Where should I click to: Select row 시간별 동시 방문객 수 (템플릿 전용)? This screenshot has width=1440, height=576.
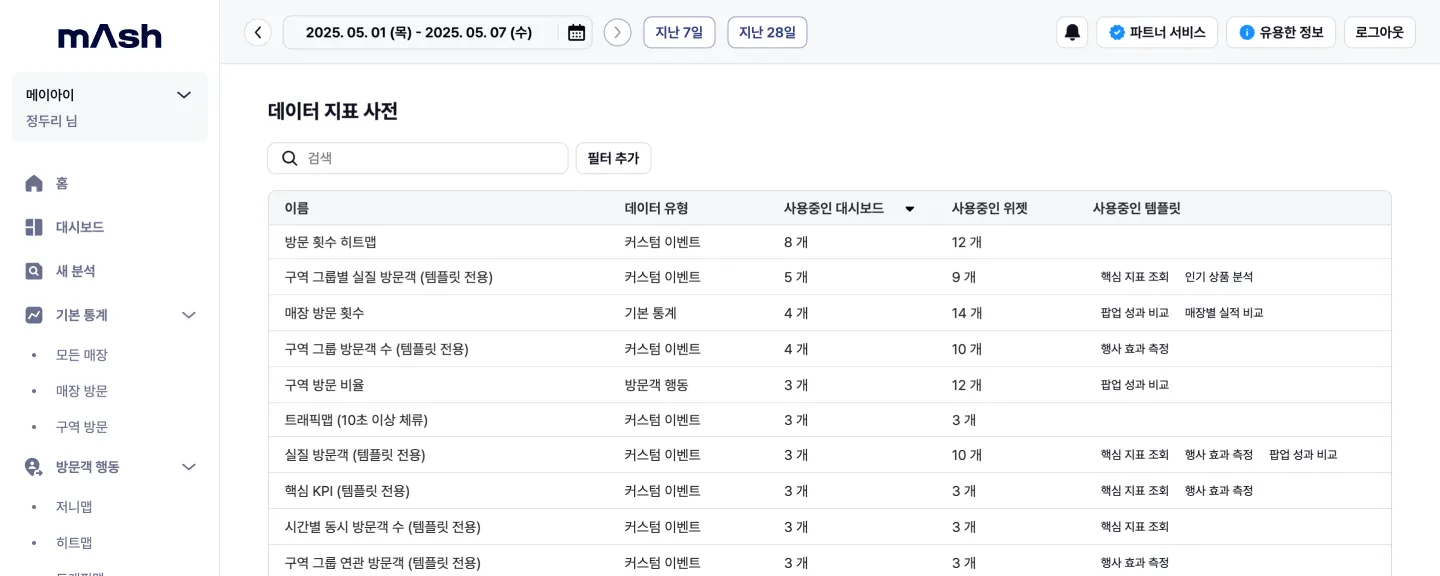point(830,527)
